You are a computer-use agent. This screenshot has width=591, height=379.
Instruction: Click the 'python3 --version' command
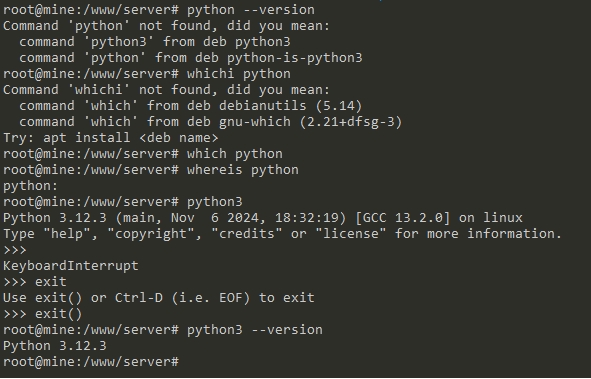(x=254, y=330)
